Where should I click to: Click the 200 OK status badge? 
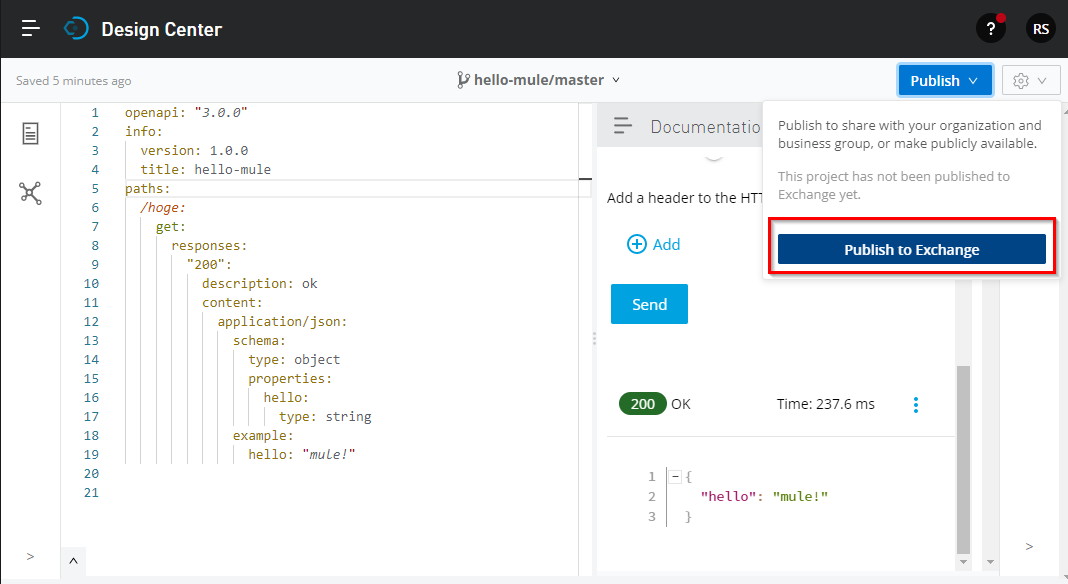643,404
